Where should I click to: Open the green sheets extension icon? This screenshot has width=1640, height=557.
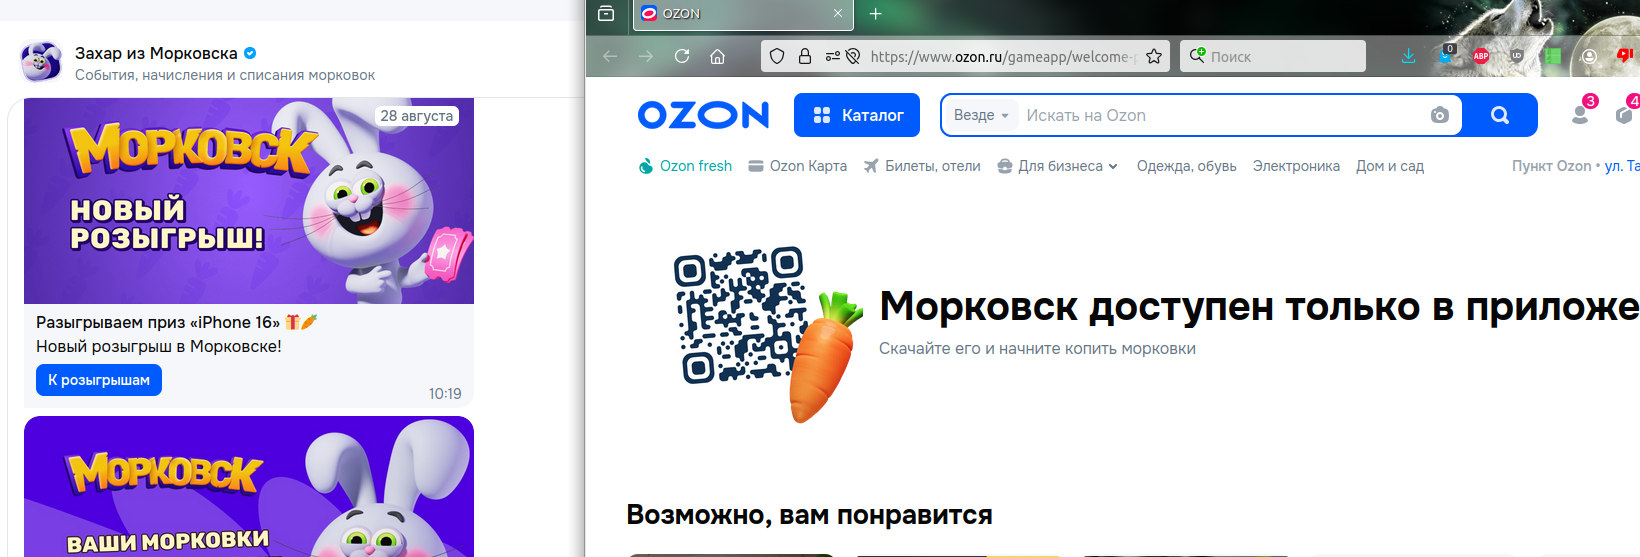[x=1553, y=56]
